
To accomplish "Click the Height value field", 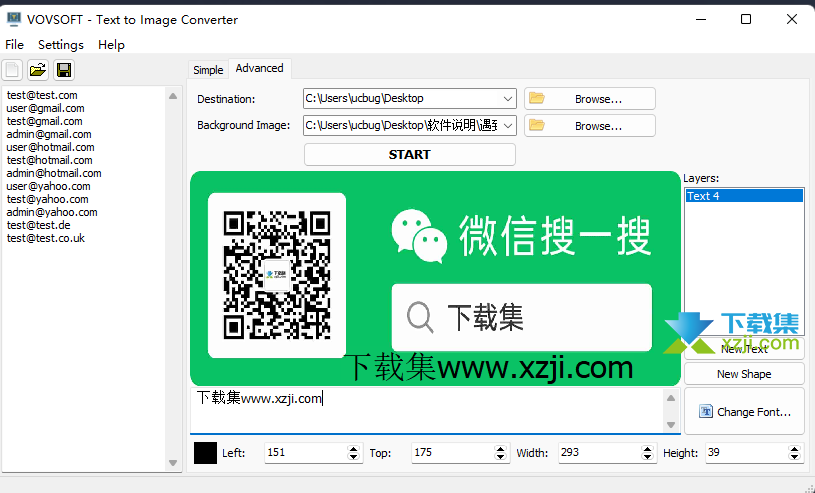I will click(746, 452).
